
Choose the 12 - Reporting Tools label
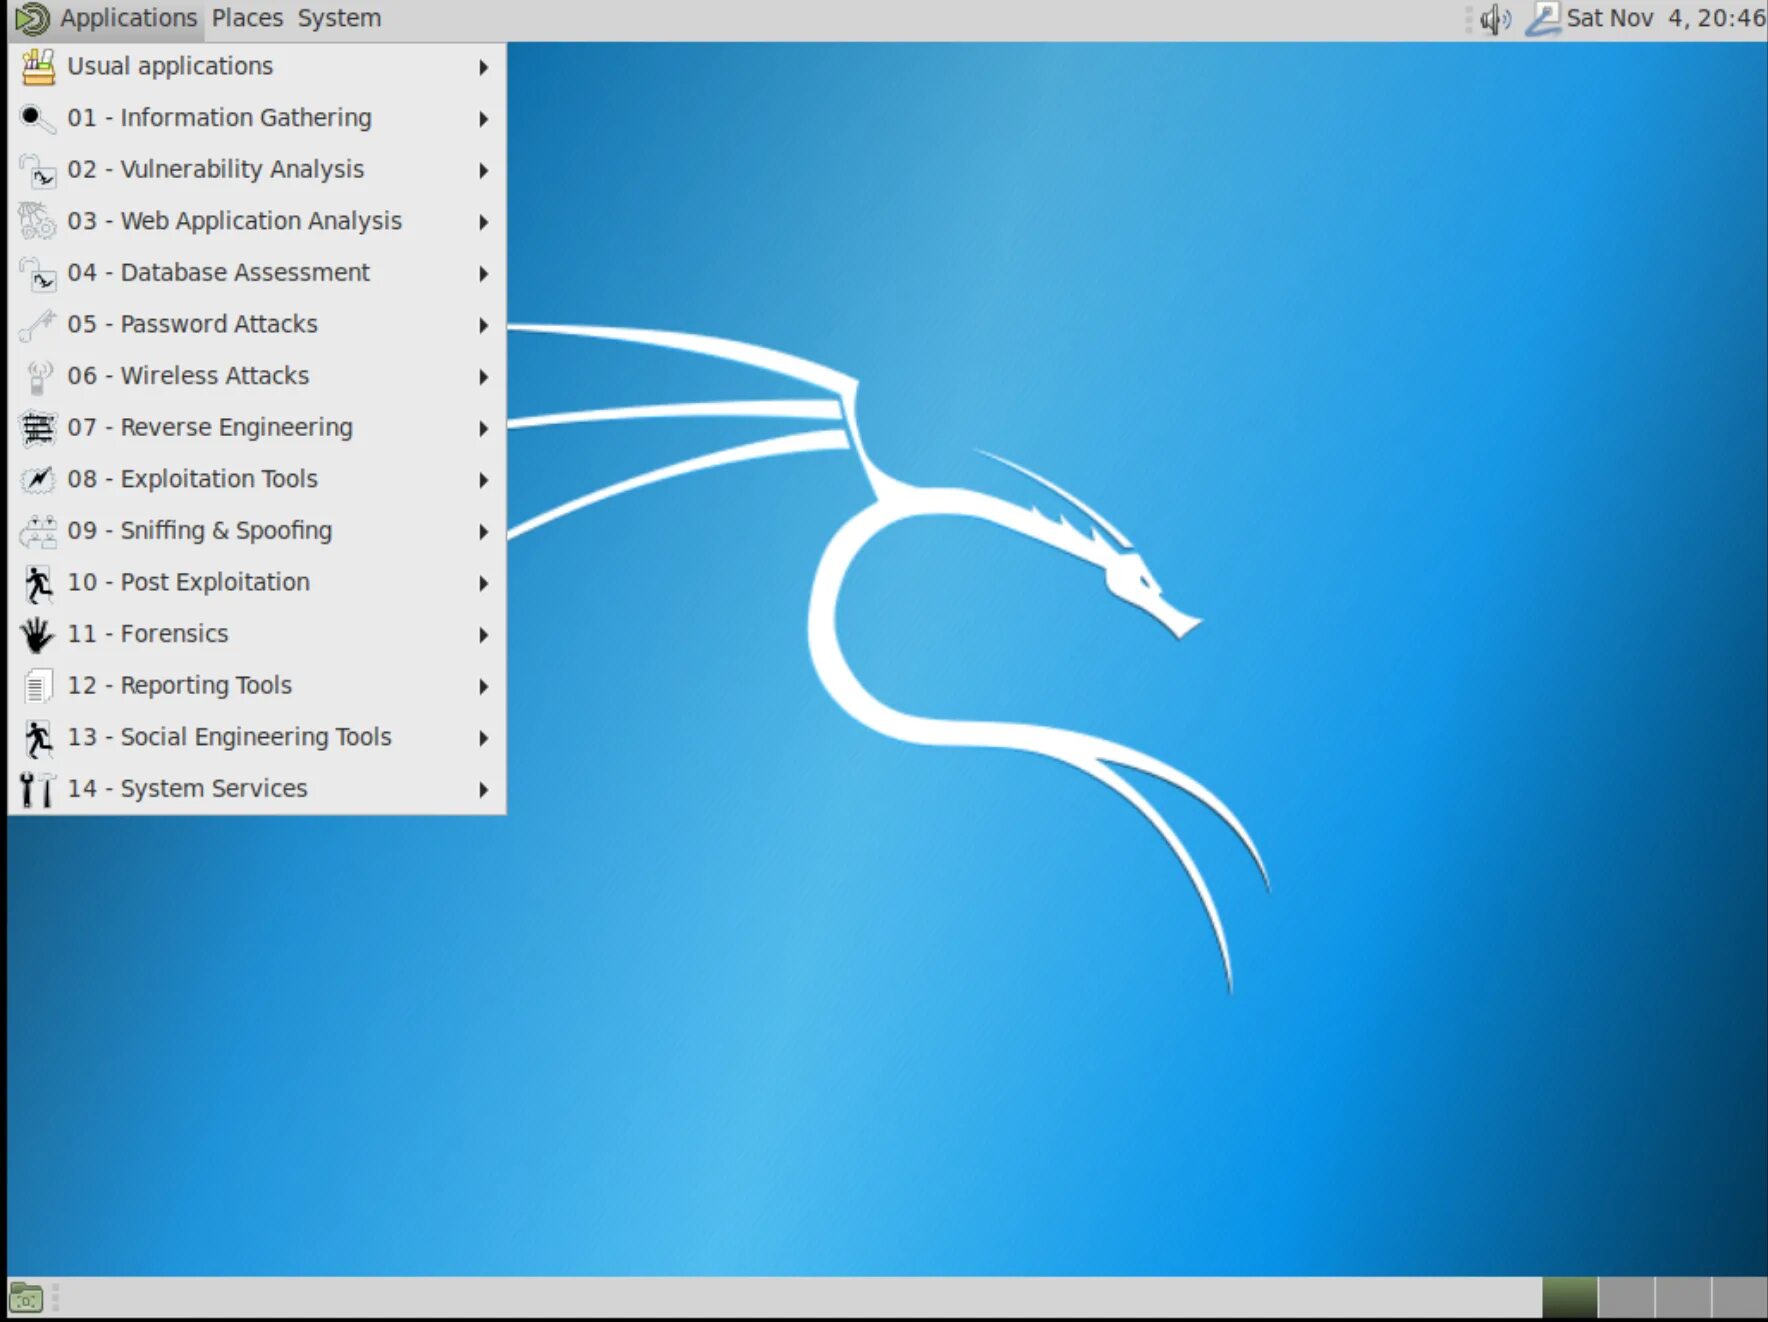tap(179, 685)
